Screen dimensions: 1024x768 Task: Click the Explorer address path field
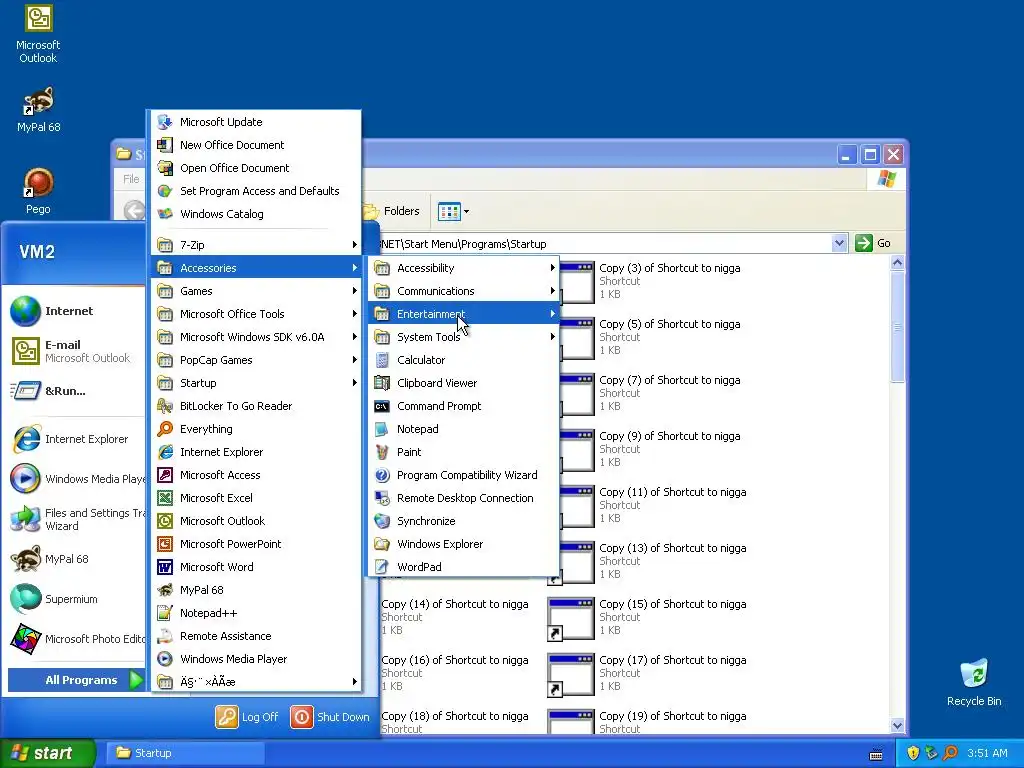[x=604, y=244]
